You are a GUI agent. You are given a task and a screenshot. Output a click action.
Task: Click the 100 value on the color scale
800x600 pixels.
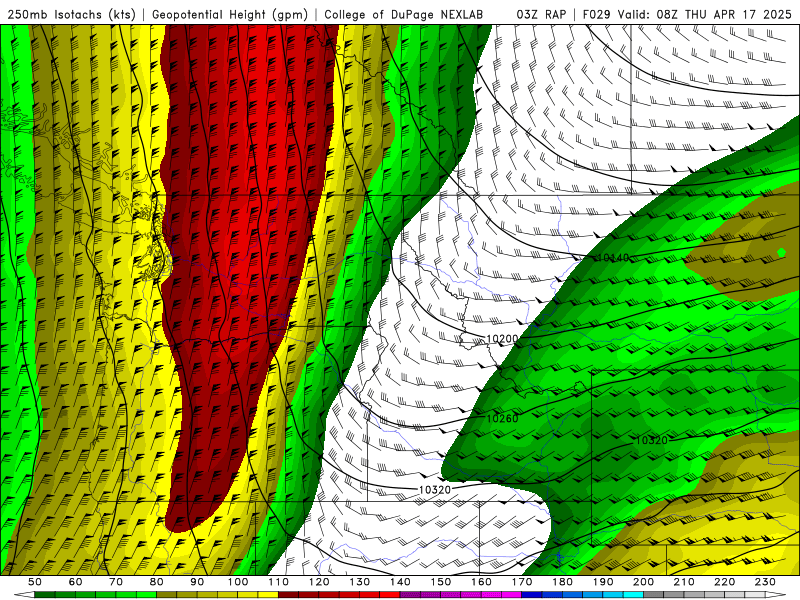[x=238, y=582]
